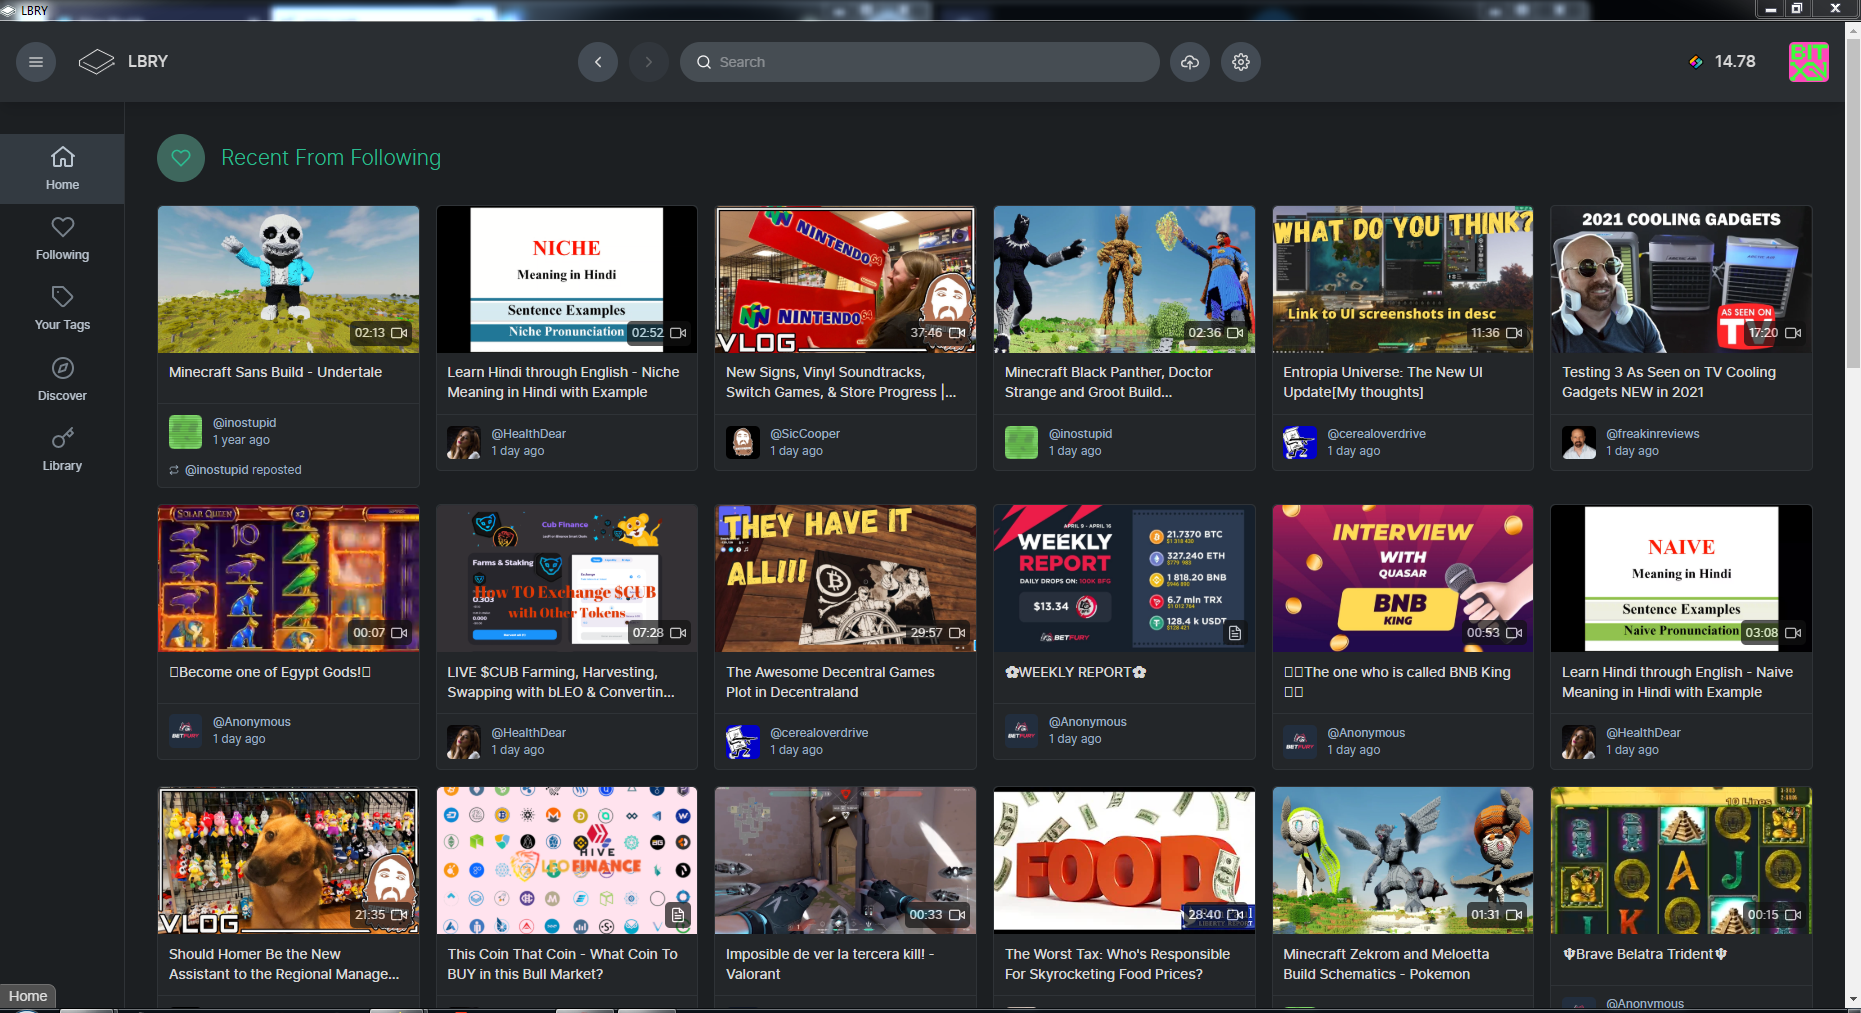Image resolution: width=1861 pixels, height=1013 pixels.
Task: Click the green heart Following icon in header
Action: coord(181,158)
